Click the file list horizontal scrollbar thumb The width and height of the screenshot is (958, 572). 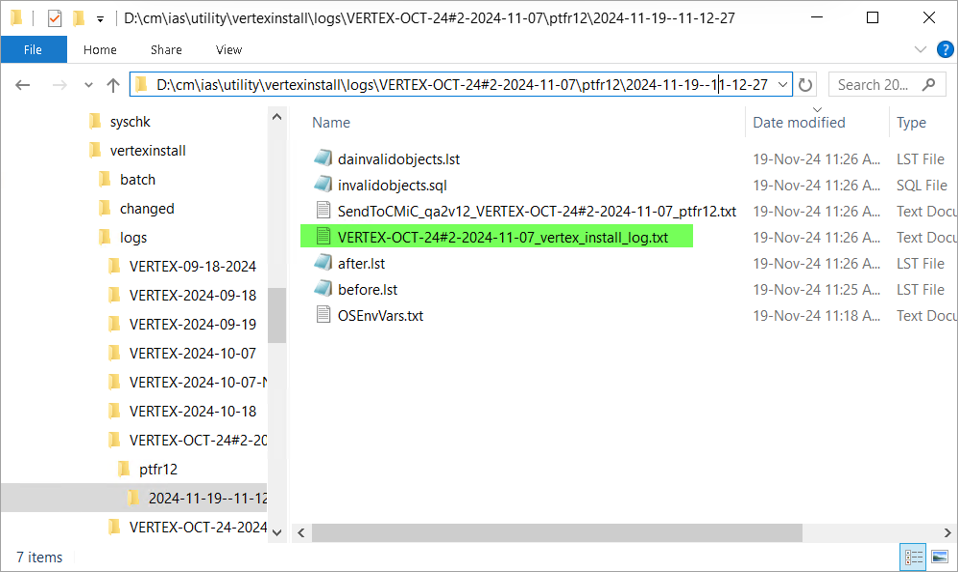[557, 533]
